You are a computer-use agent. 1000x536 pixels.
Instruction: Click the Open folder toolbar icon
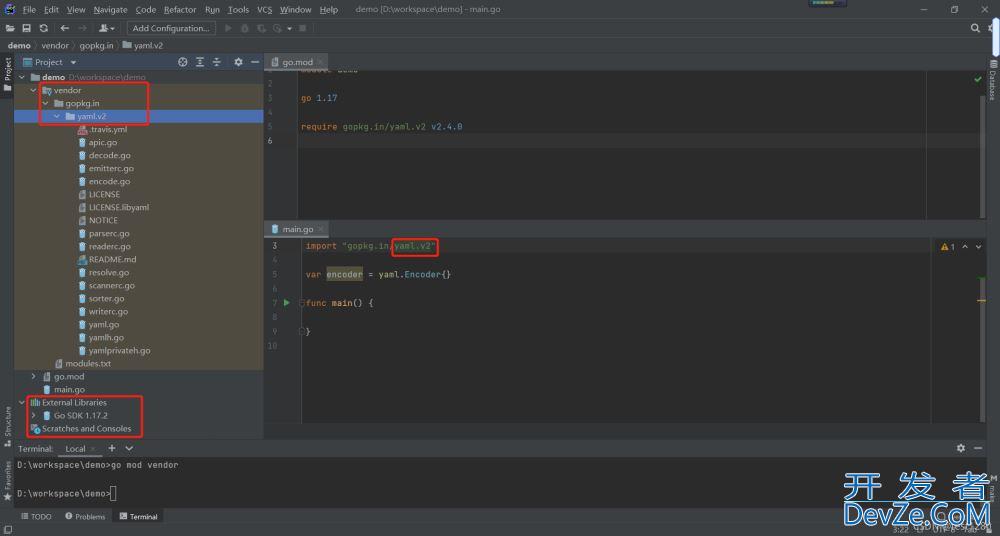click(10, 28)
